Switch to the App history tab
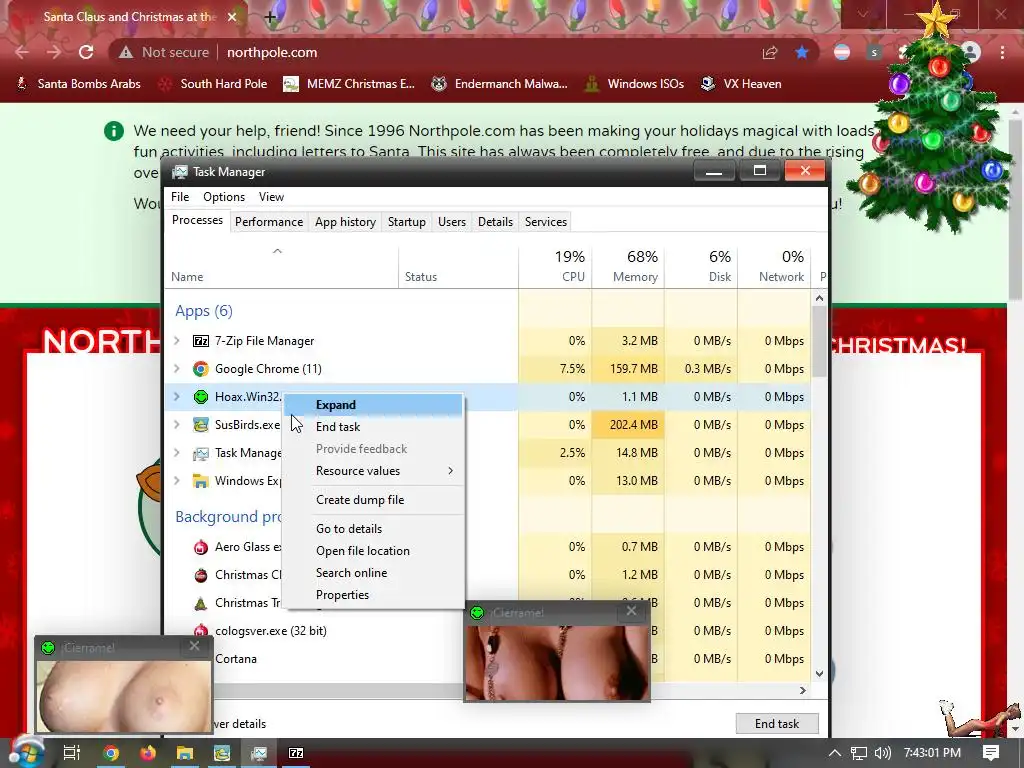Viewport: 1024px width, 768px height. (x=345, y=222)
